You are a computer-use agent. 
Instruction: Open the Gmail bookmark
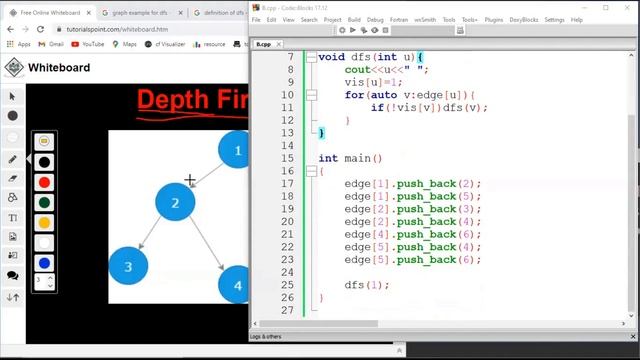(51, 44)
